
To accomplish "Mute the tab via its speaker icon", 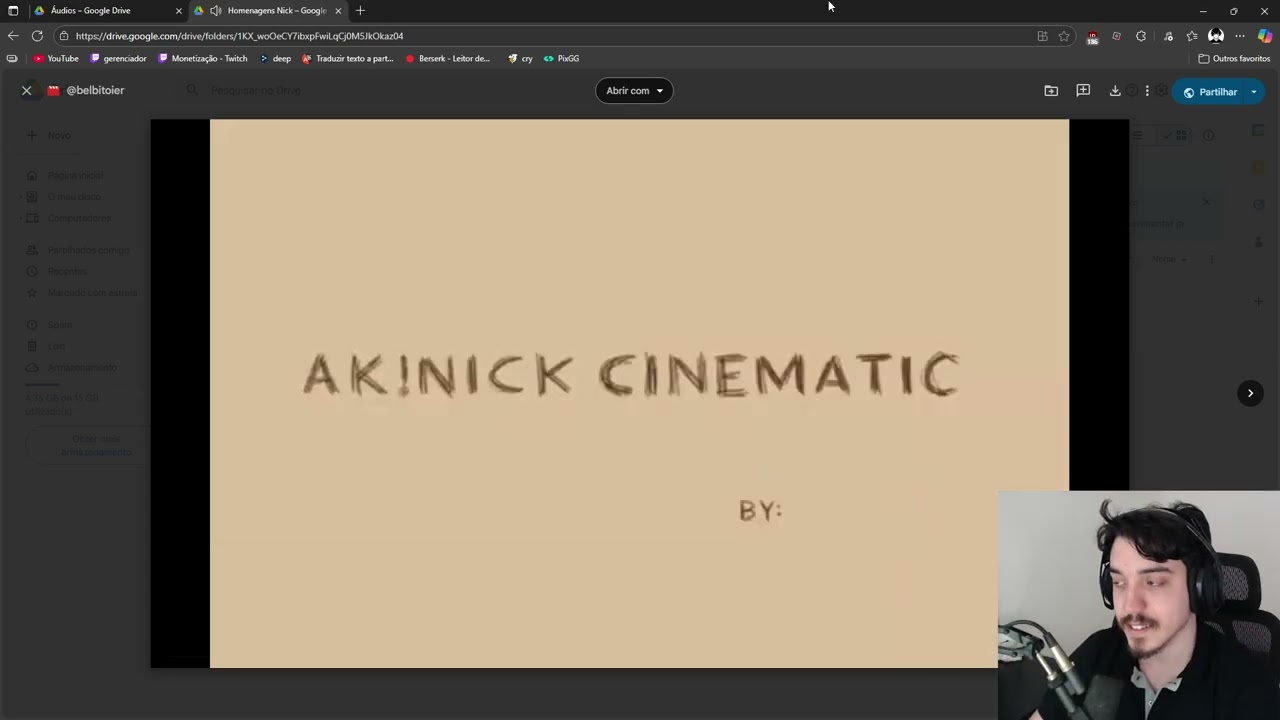I will [x=215, y=11].
